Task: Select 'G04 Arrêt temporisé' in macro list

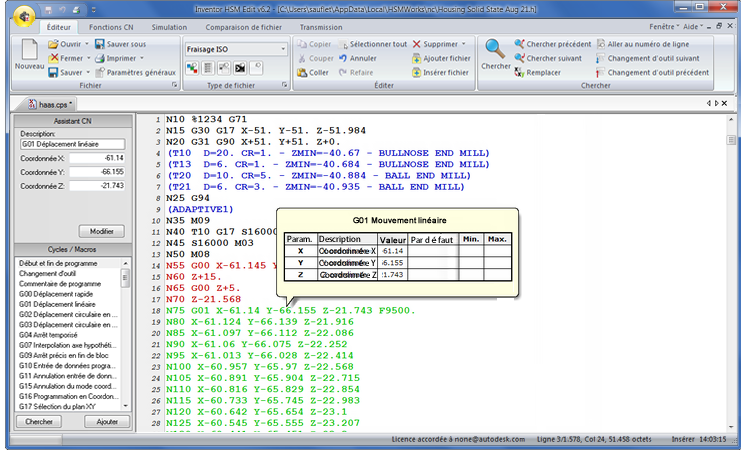Action: pyautogui.click(x=48, y=335)
